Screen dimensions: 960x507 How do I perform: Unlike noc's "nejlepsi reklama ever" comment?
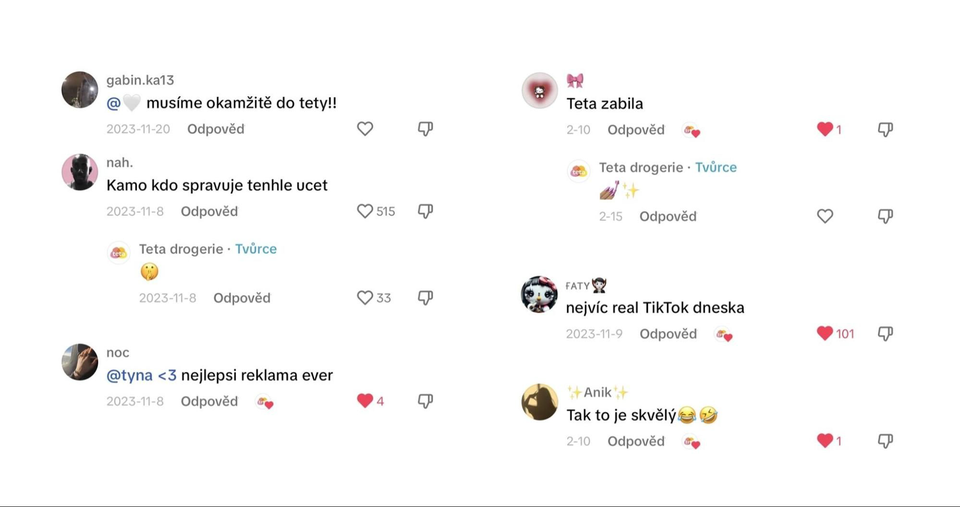pos(365,401)
